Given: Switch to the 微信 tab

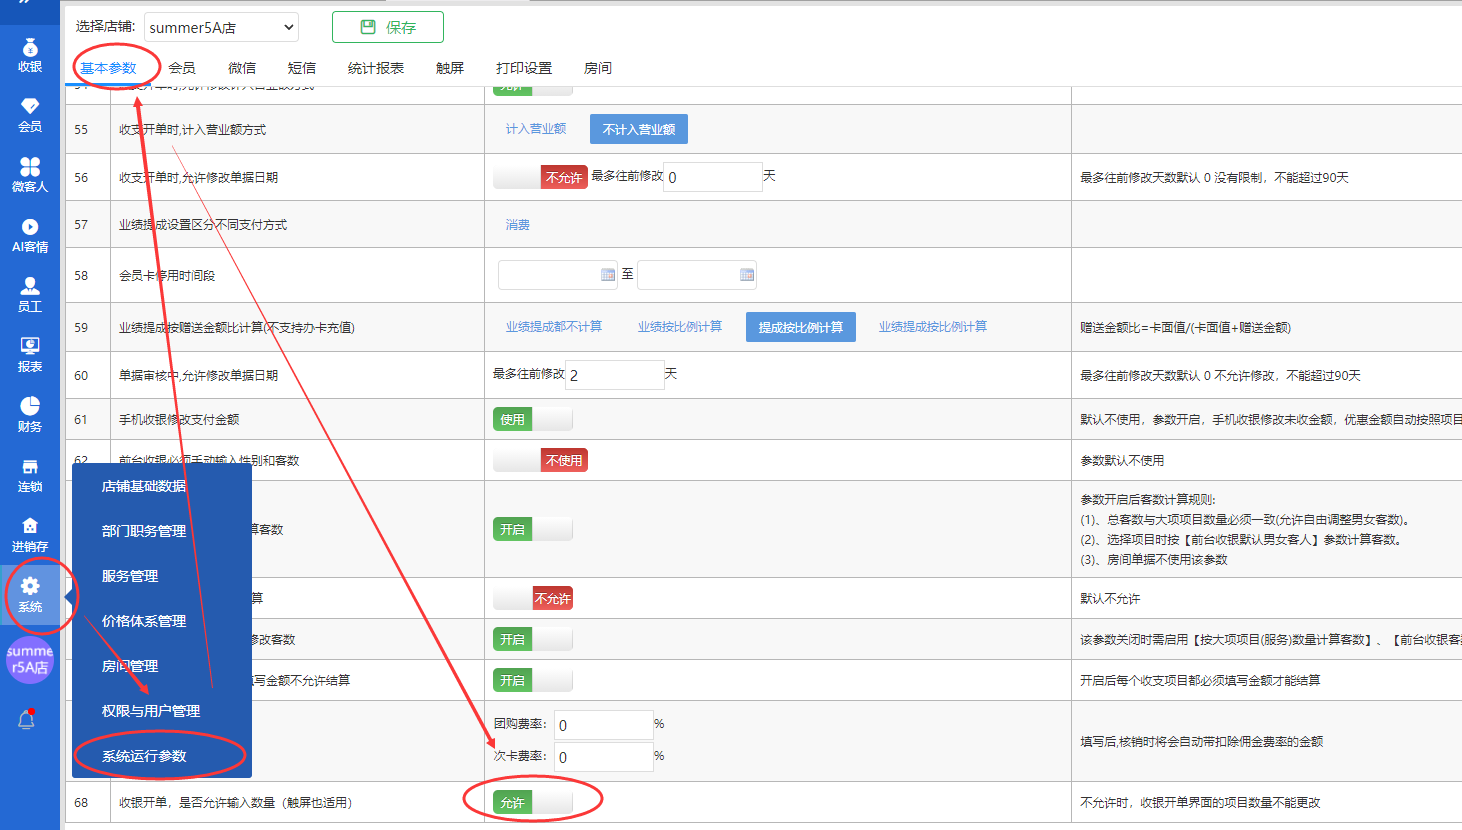Looking at the screenshot, I should point(242,68).
